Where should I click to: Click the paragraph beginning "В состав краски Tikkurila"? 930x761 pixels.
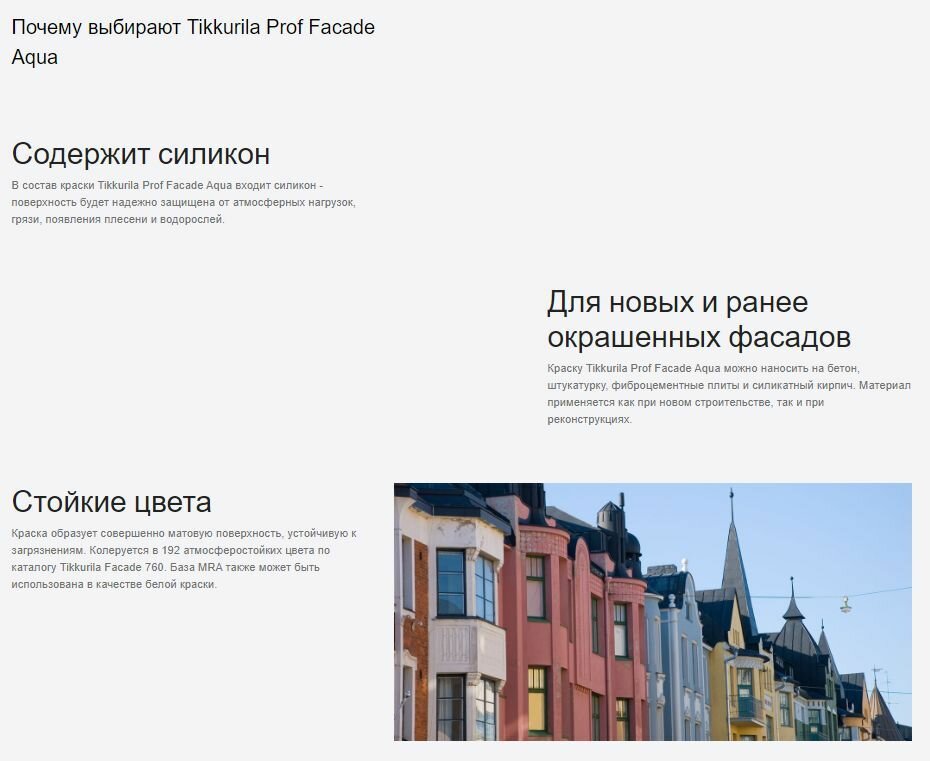coord(183,202)
